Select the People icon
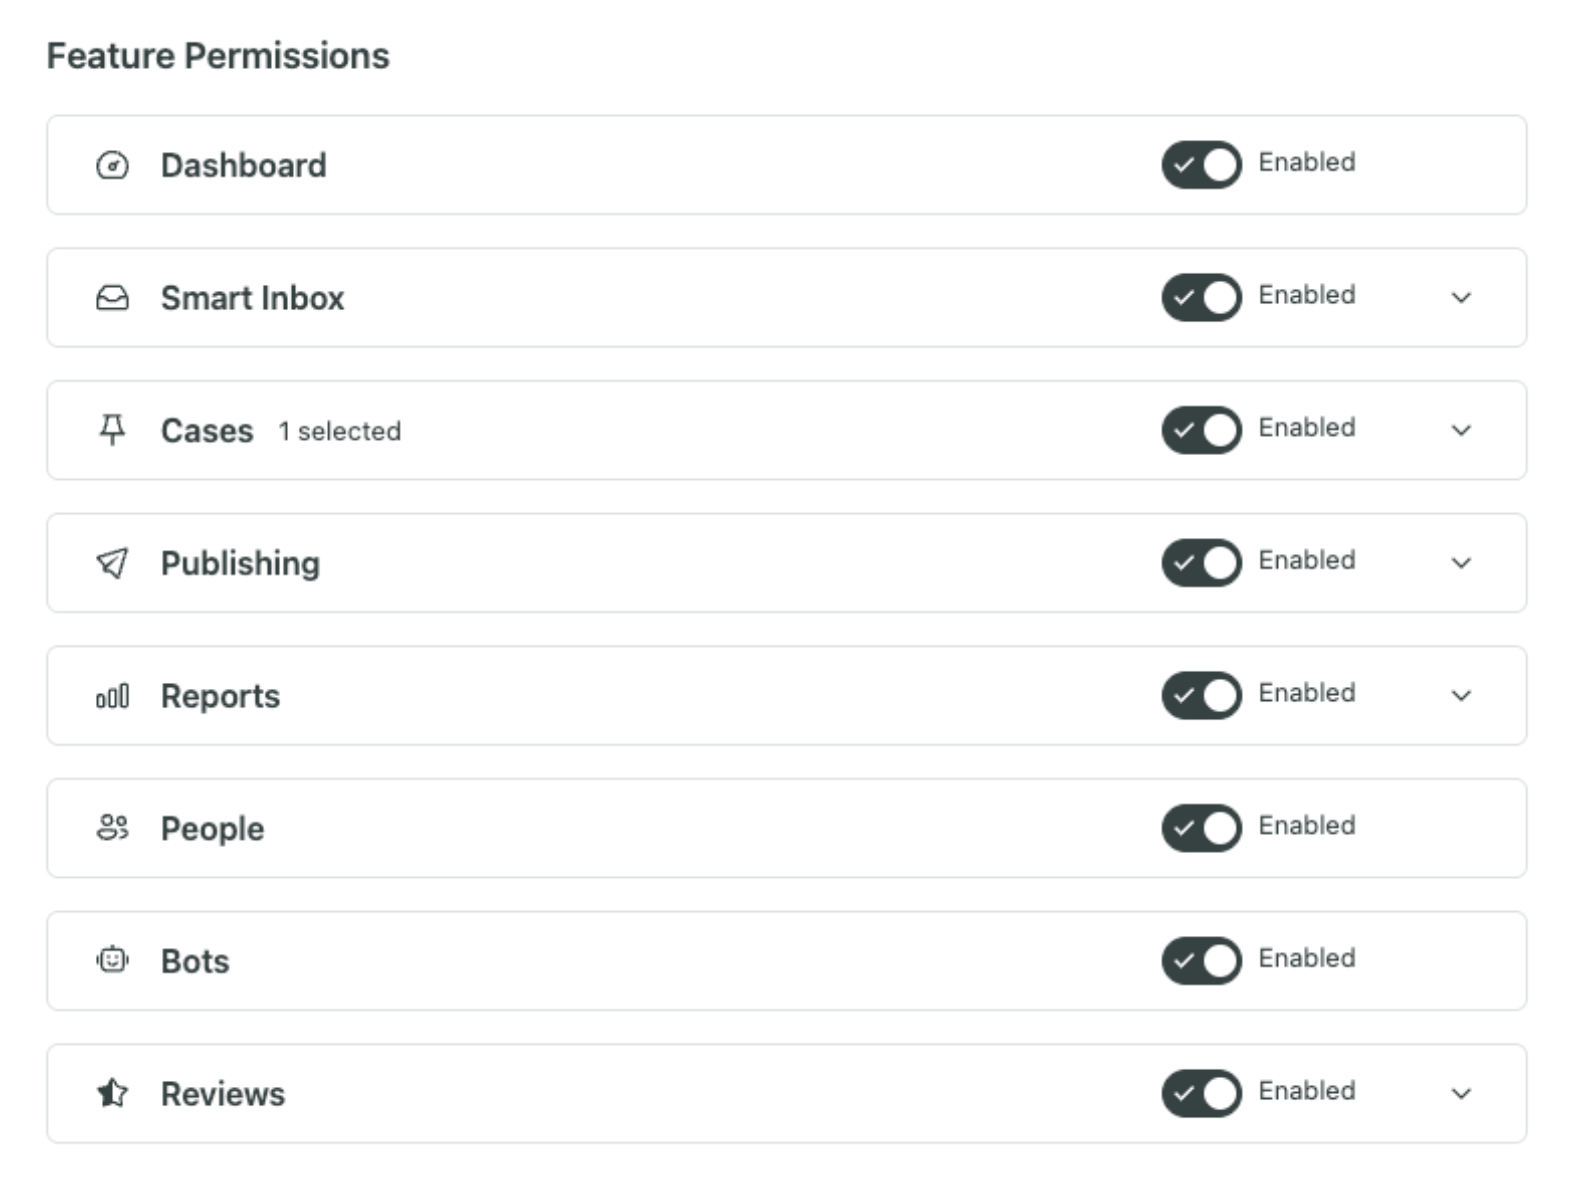1571x1188 pixels. [x=111, y=828]
